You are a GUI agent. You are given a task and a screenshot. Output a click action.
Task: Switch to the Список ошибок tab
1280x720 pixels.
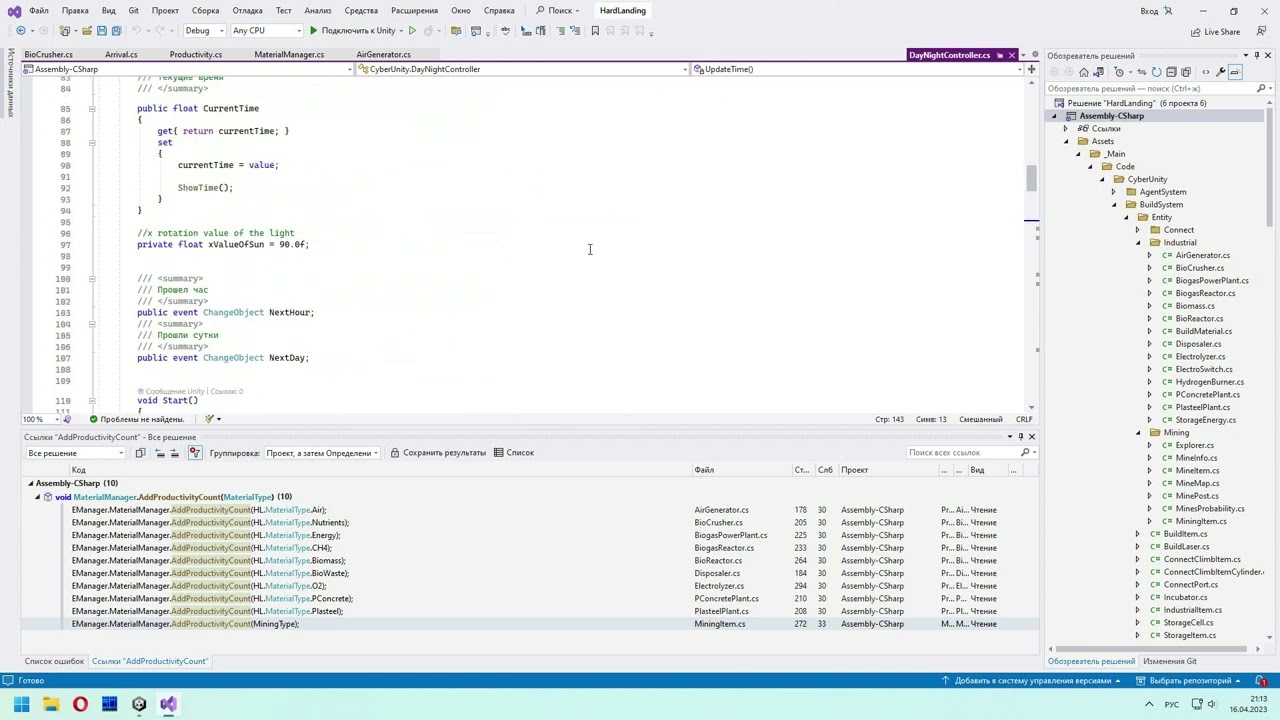click(54, 661)
